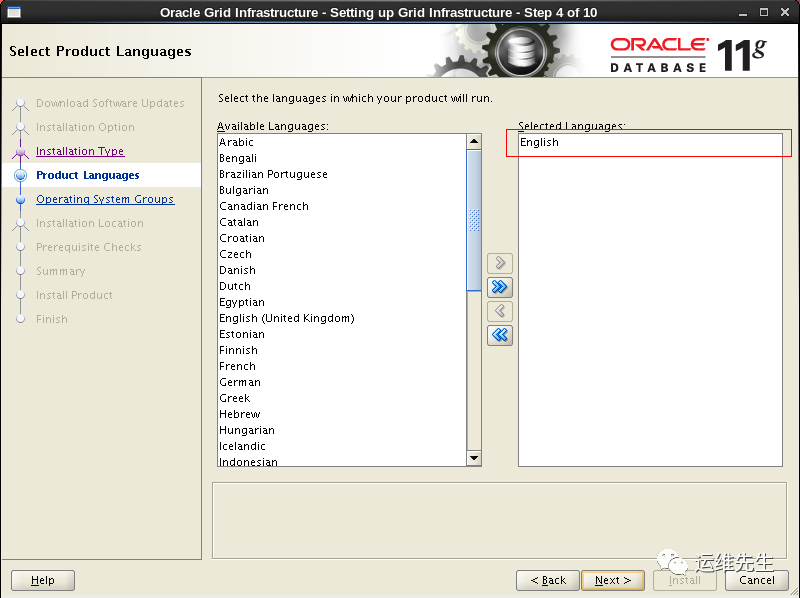Select Canadian French in the list

coord(341,206)
